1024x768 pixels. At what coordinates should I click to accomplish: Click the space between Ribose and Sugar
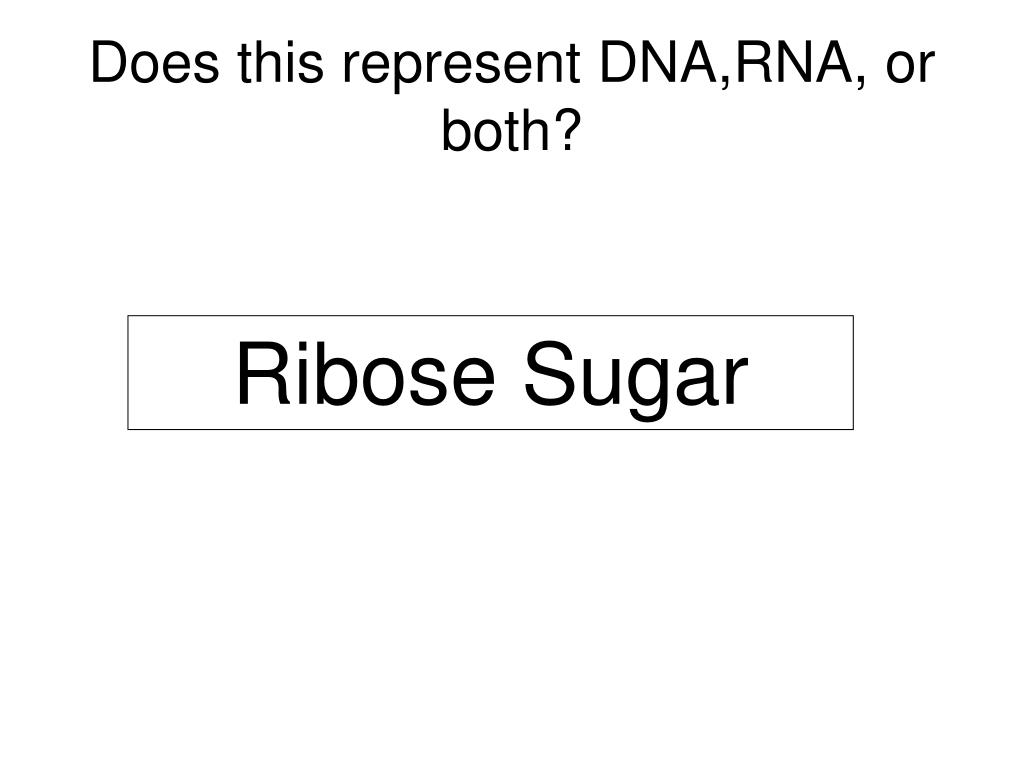pos(509,374)
